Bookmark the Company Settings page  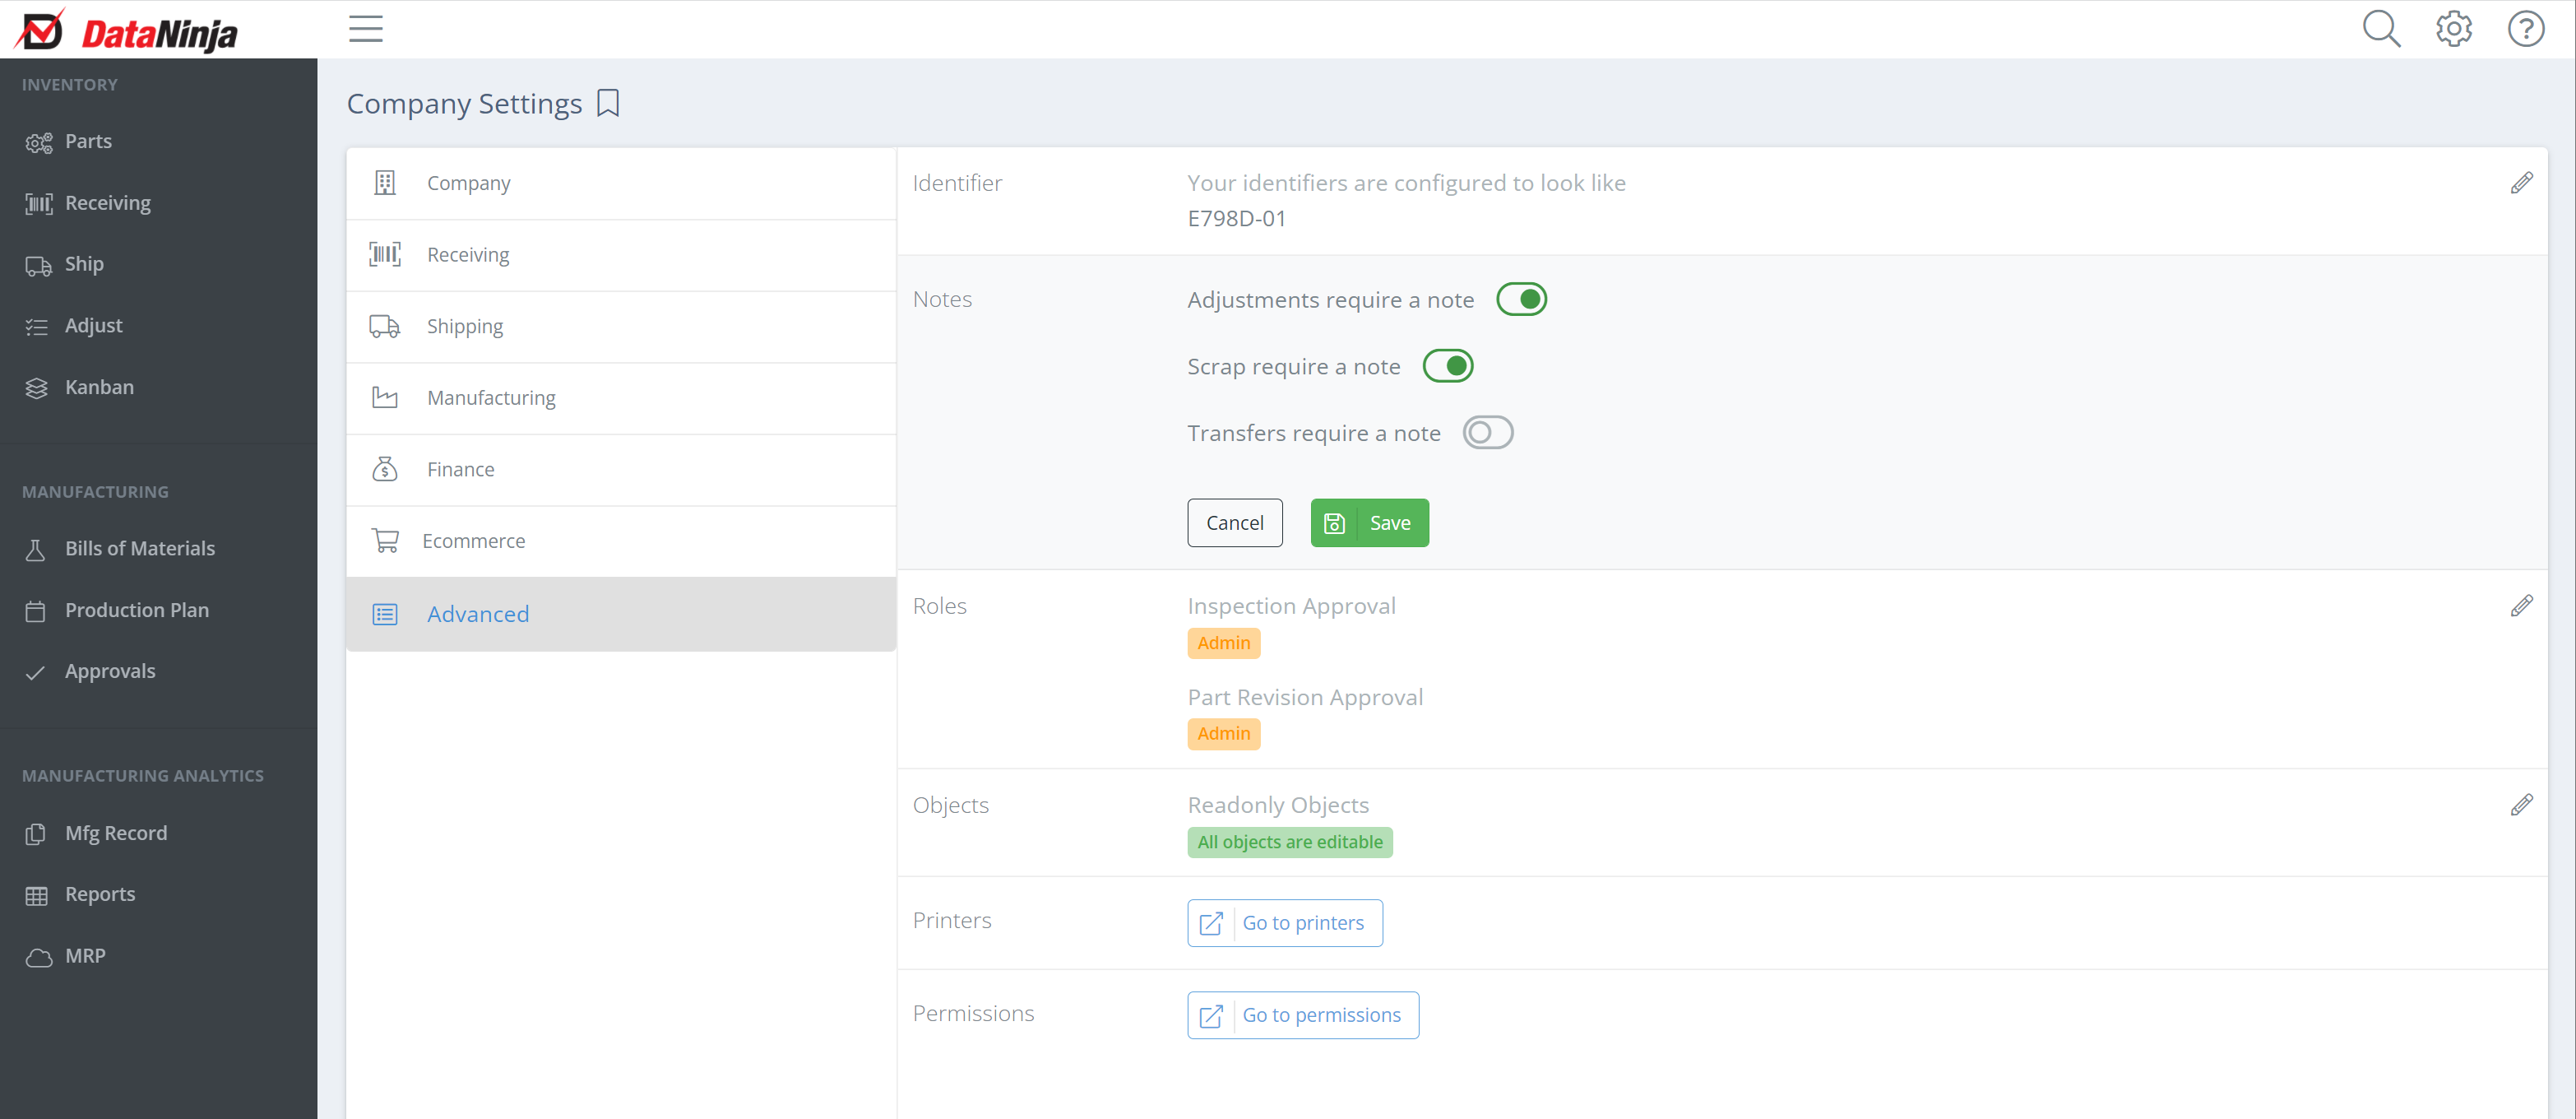pos(608,103)
